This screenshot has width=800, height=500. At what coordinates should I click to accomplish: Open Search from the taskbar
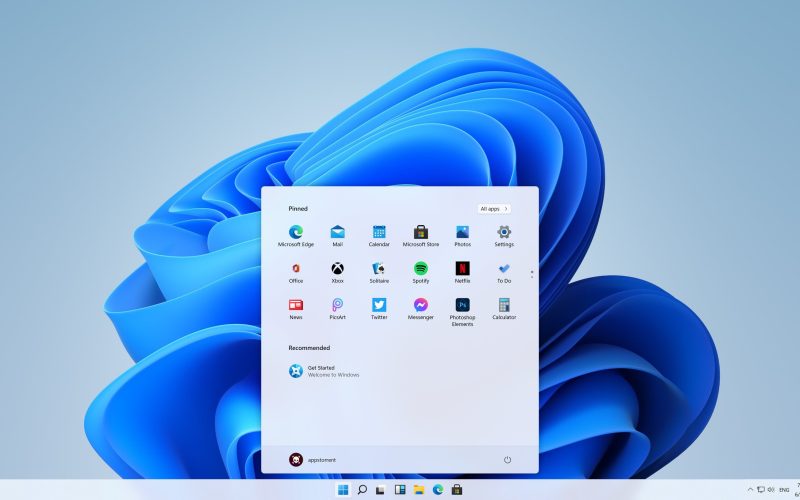[x=362, y=490]
